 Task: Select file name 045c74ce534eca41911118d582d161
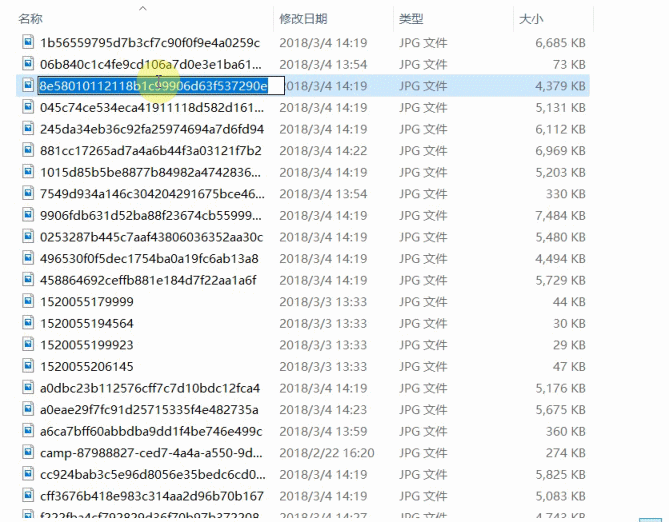[x=152, y=108]
